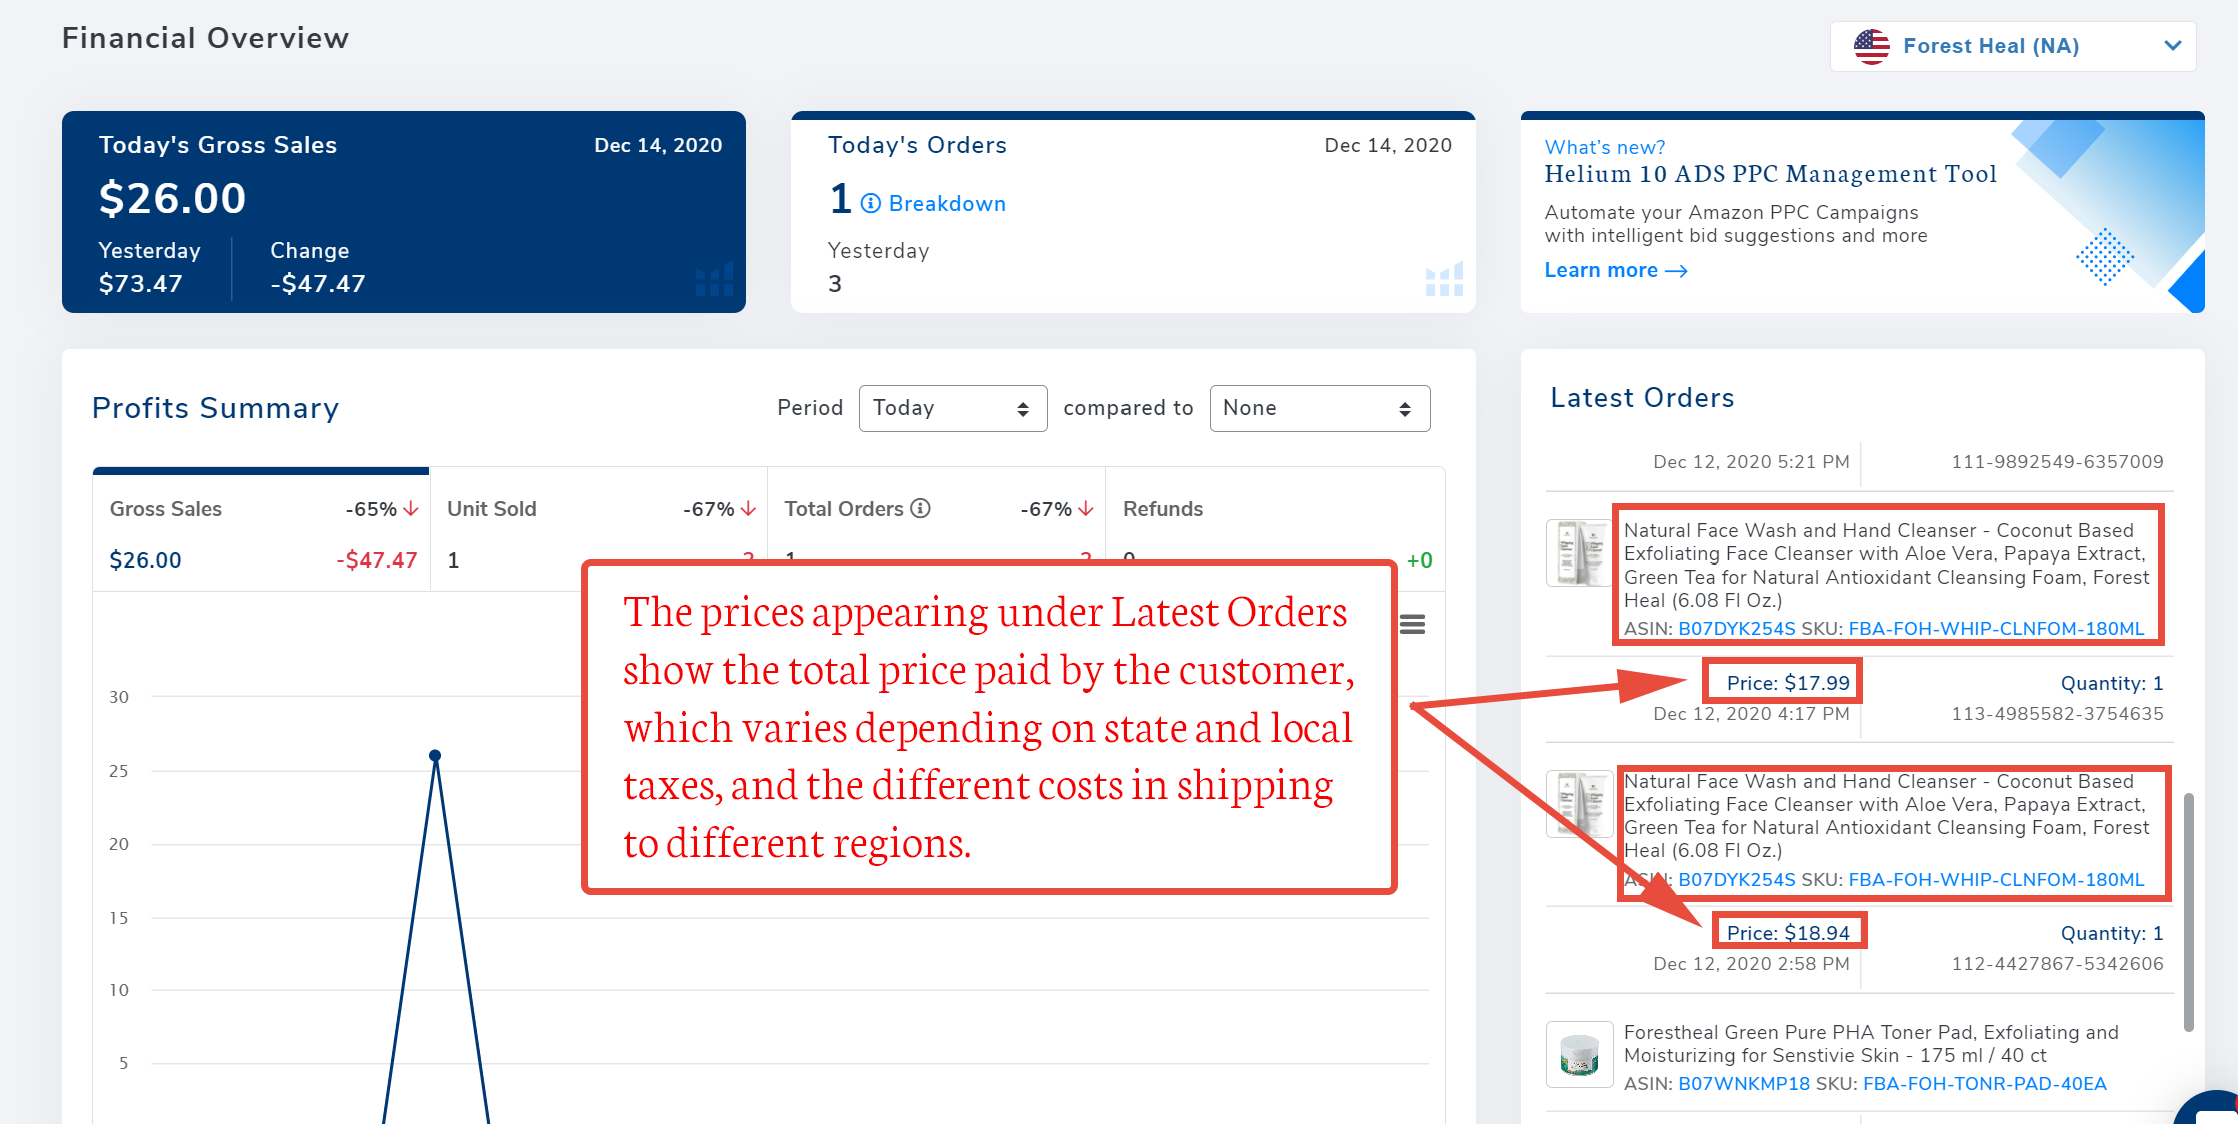Click the Total Orders info icon
Image resolution: width=2238 pixels, height=1124 pixels.
(x=921, y=508)
